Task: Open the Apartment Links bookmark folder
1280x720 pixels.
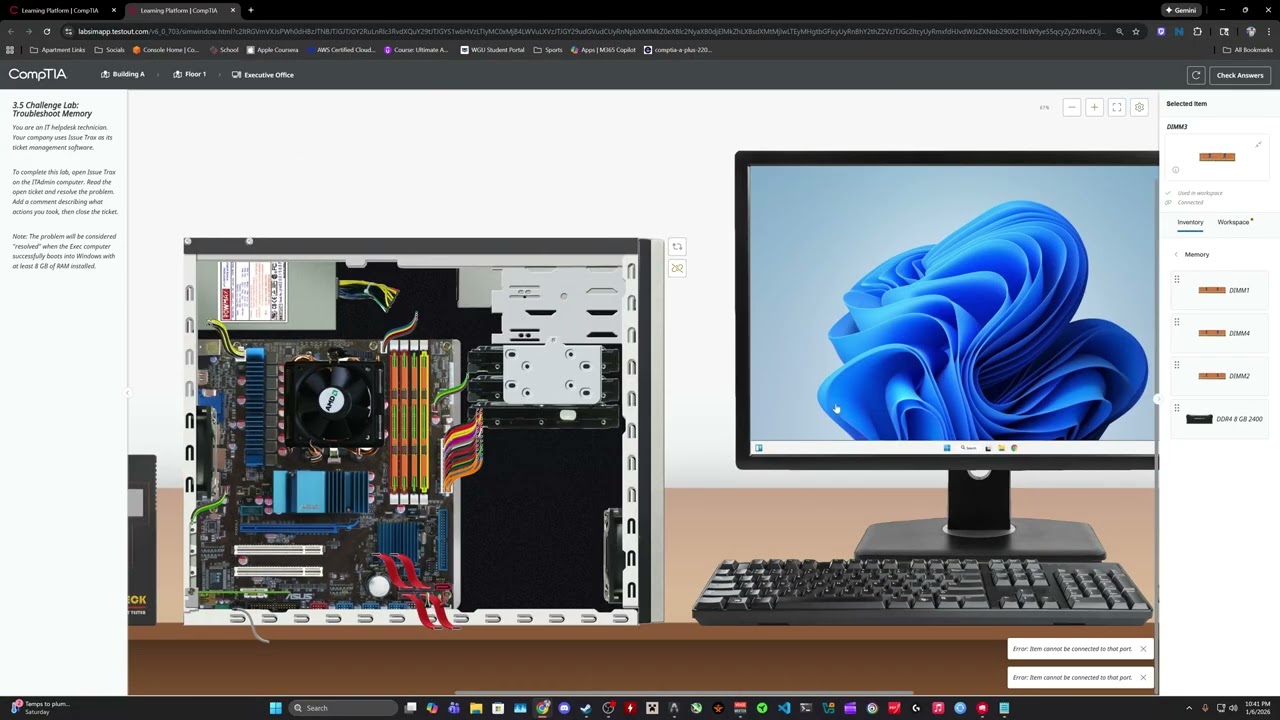Action: (58, 50)
